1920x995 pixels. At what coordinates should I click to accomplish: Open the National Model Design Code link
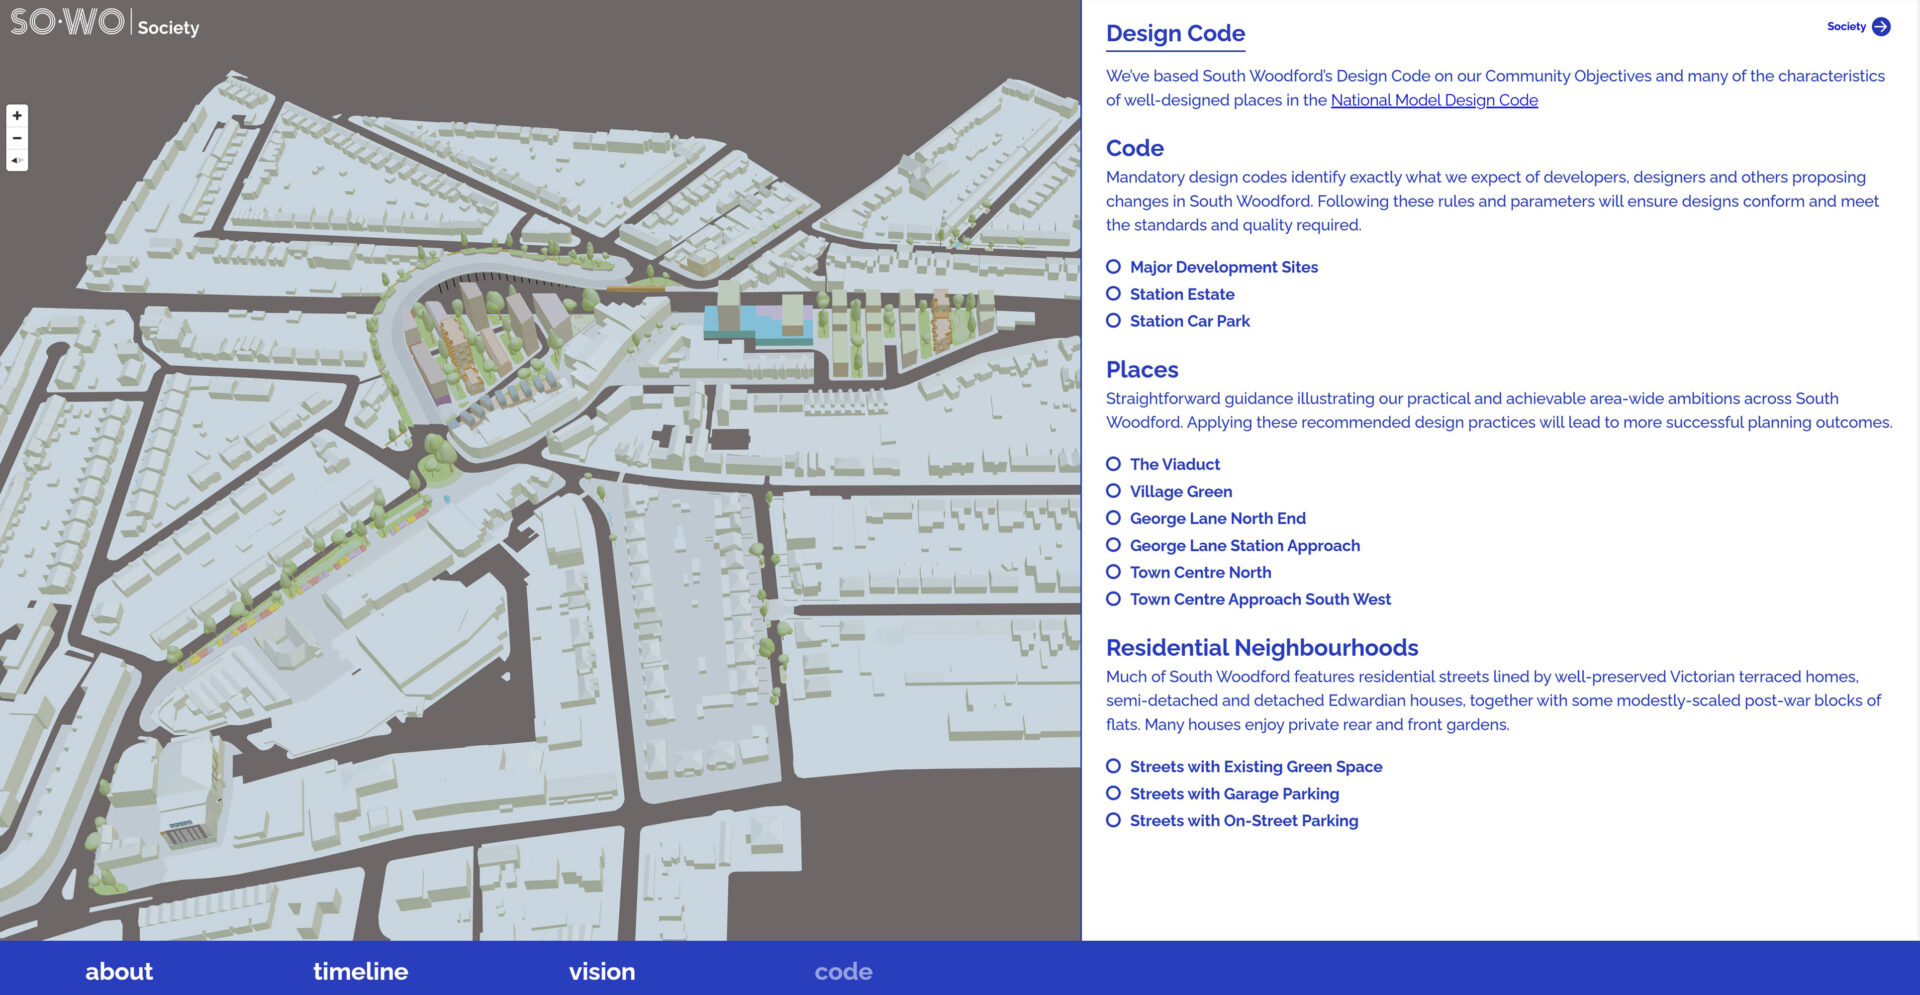[x=1433, y=100]
